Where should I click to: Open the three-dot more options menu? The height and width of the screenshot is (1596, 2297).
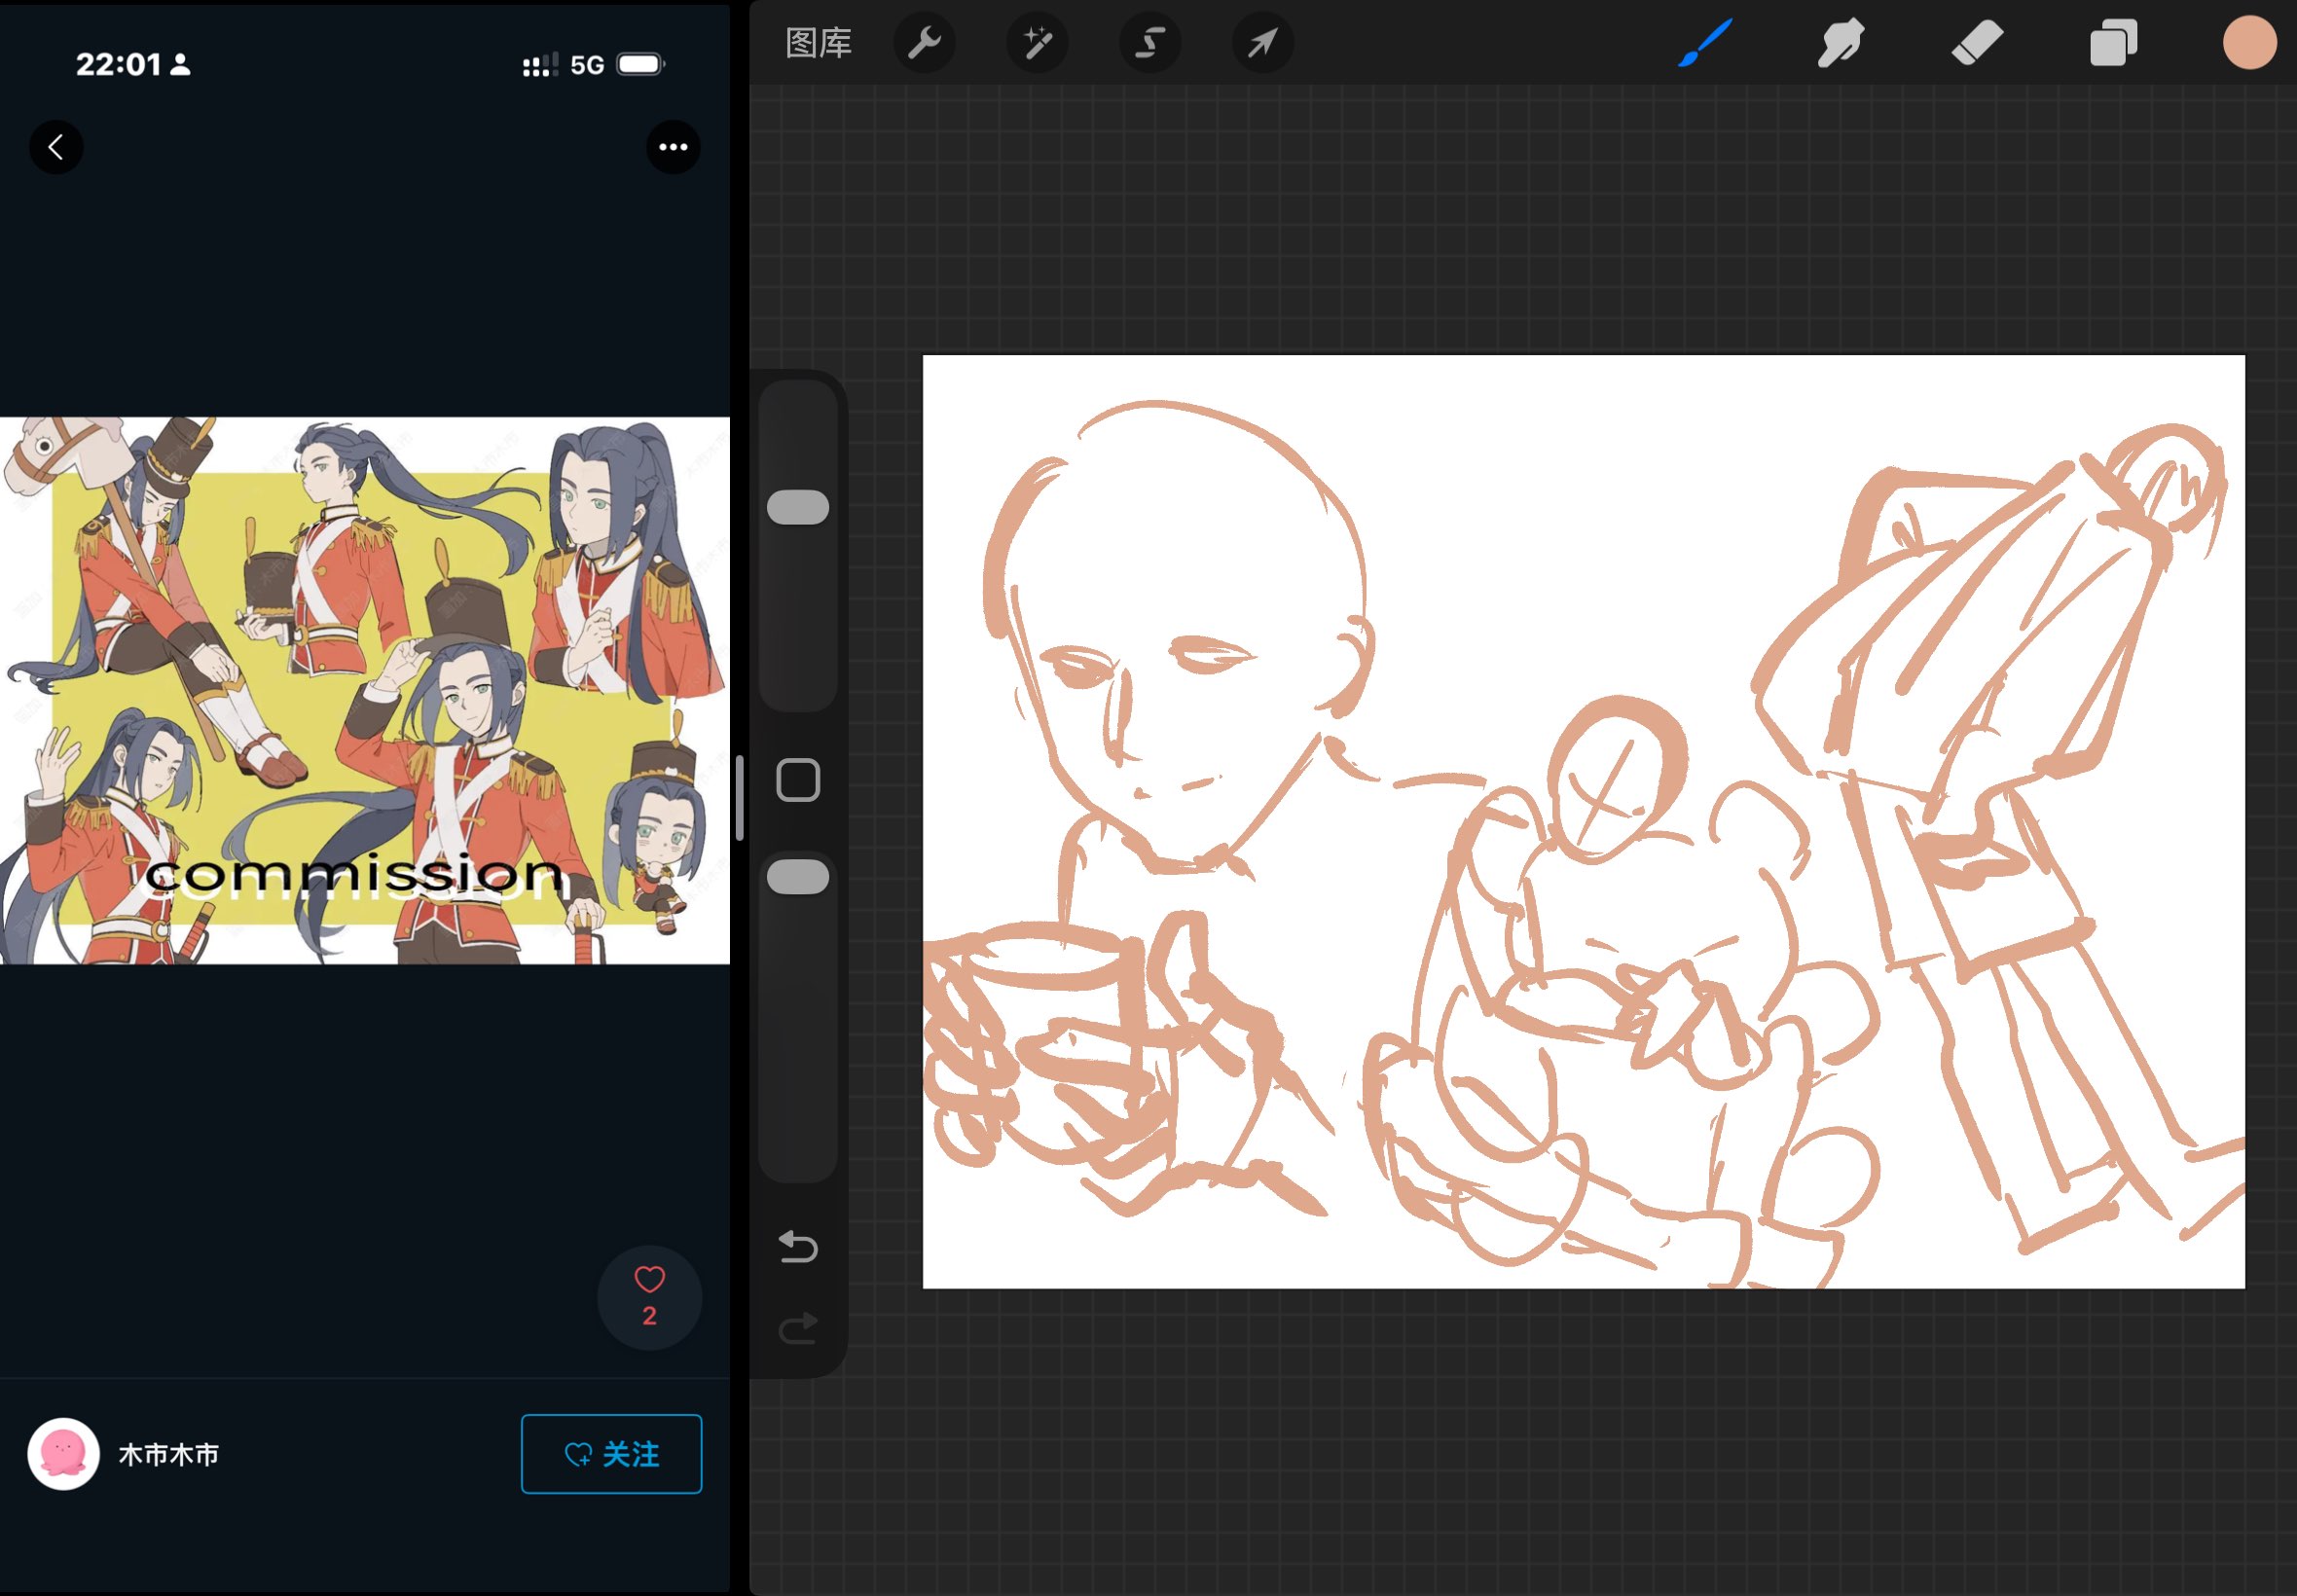(x=673, y=147)
